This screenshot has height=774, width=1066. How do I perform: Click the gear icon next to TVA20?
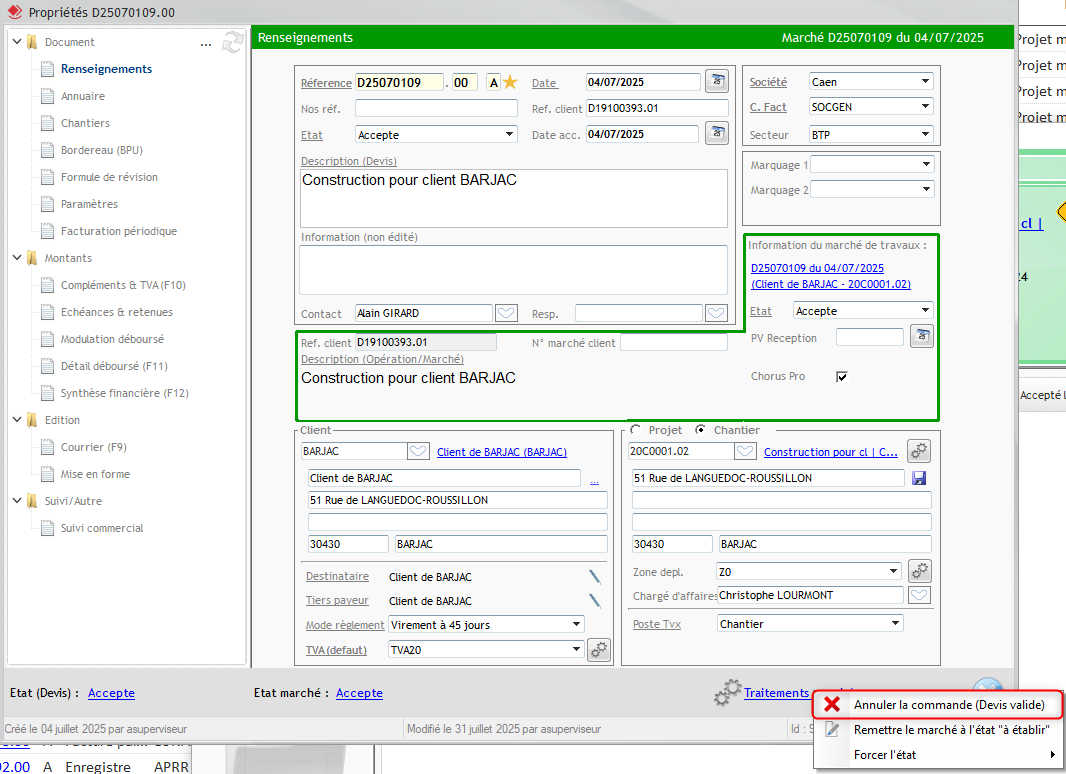tap(598, 649)
